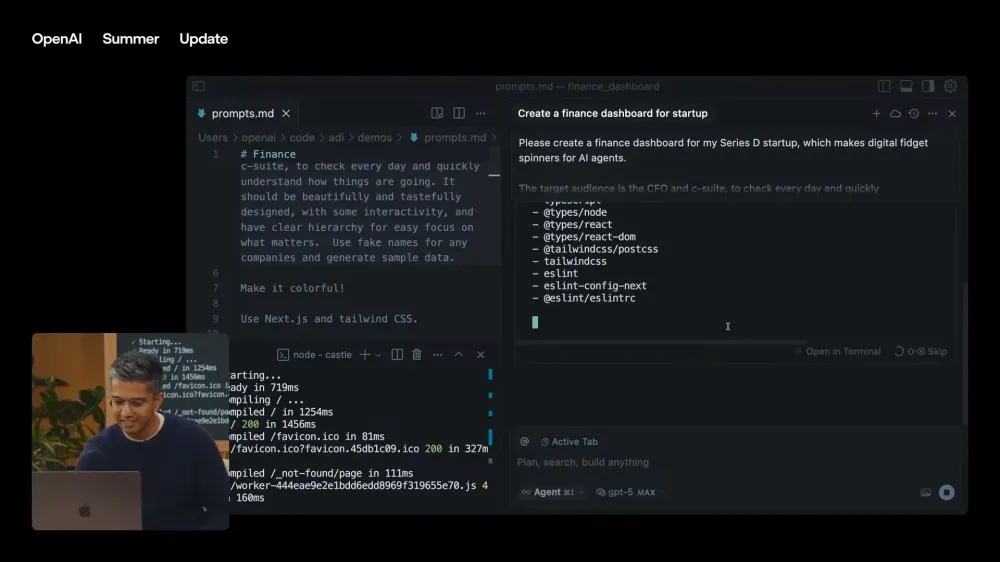Viewport: 1000px width, 562px height.
Task: Split the editor to the right
Action: click(x=459, y=113)
